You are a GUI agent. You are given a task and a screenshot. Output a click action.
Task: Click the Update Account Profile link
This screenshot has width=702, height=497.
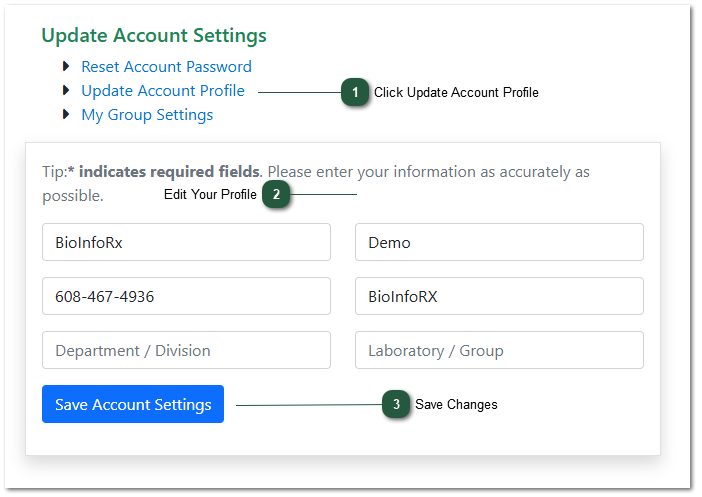tap(163, 91)
